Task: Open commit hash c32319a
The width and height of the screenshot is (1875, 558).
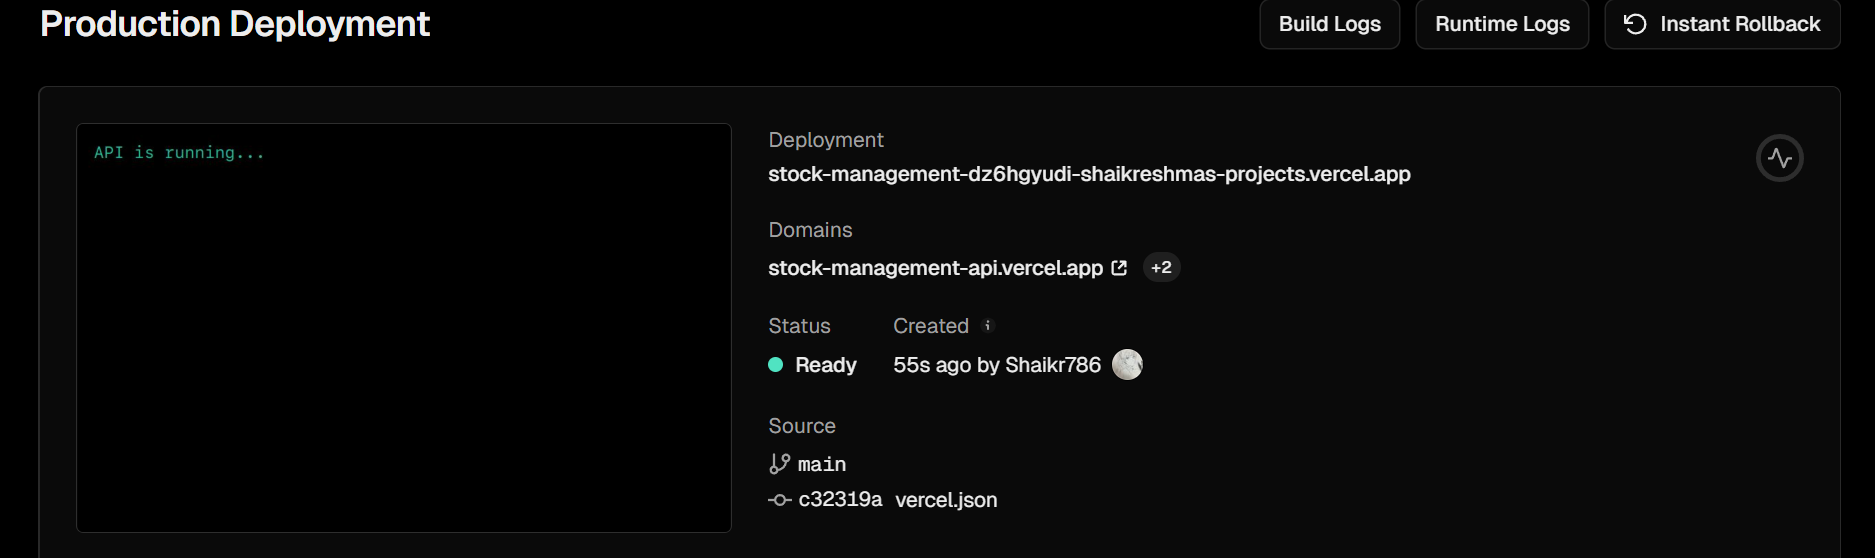Action: 840,500
